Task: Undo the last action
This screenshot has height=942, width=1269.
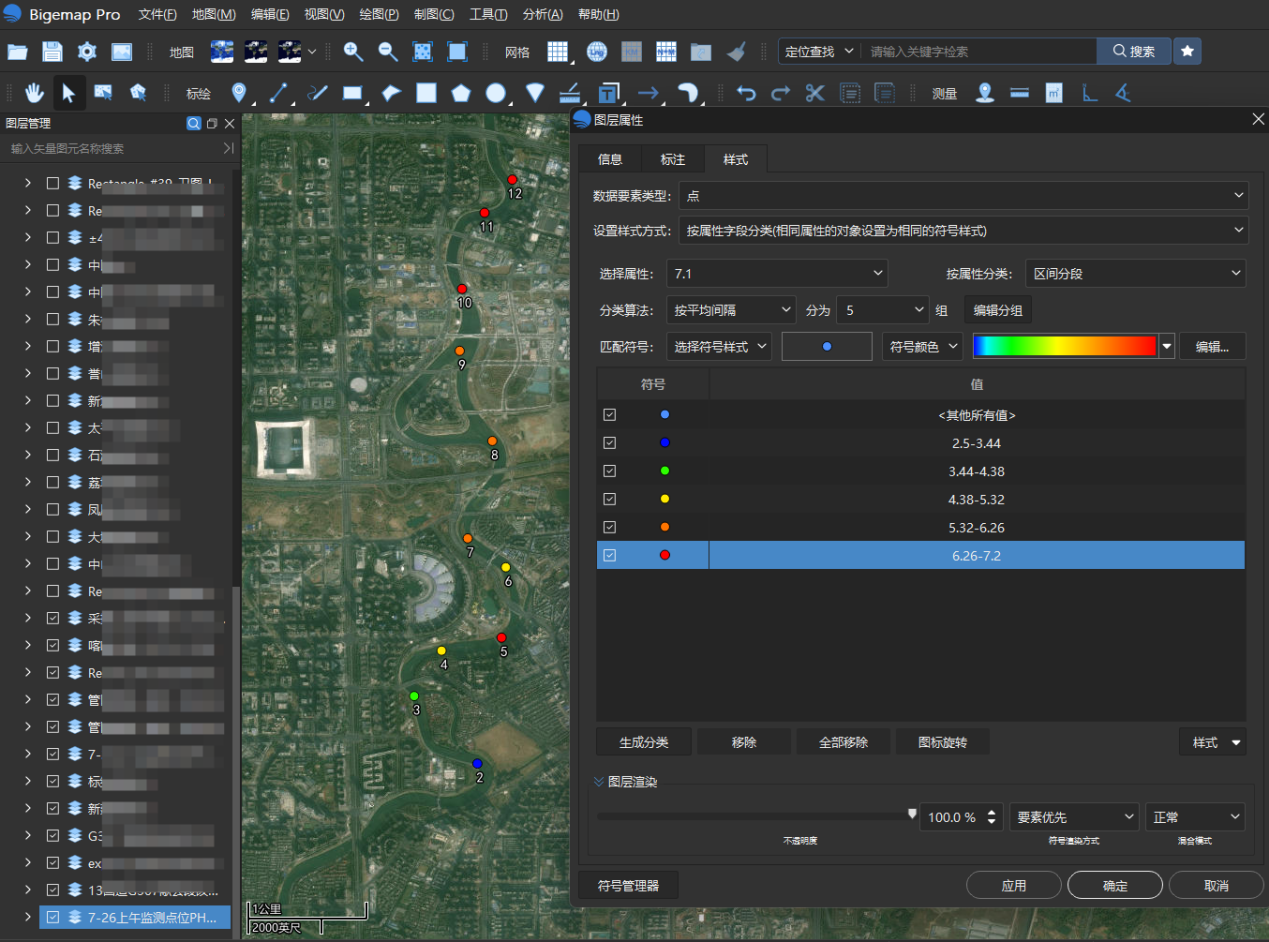Action: [746, 93]
